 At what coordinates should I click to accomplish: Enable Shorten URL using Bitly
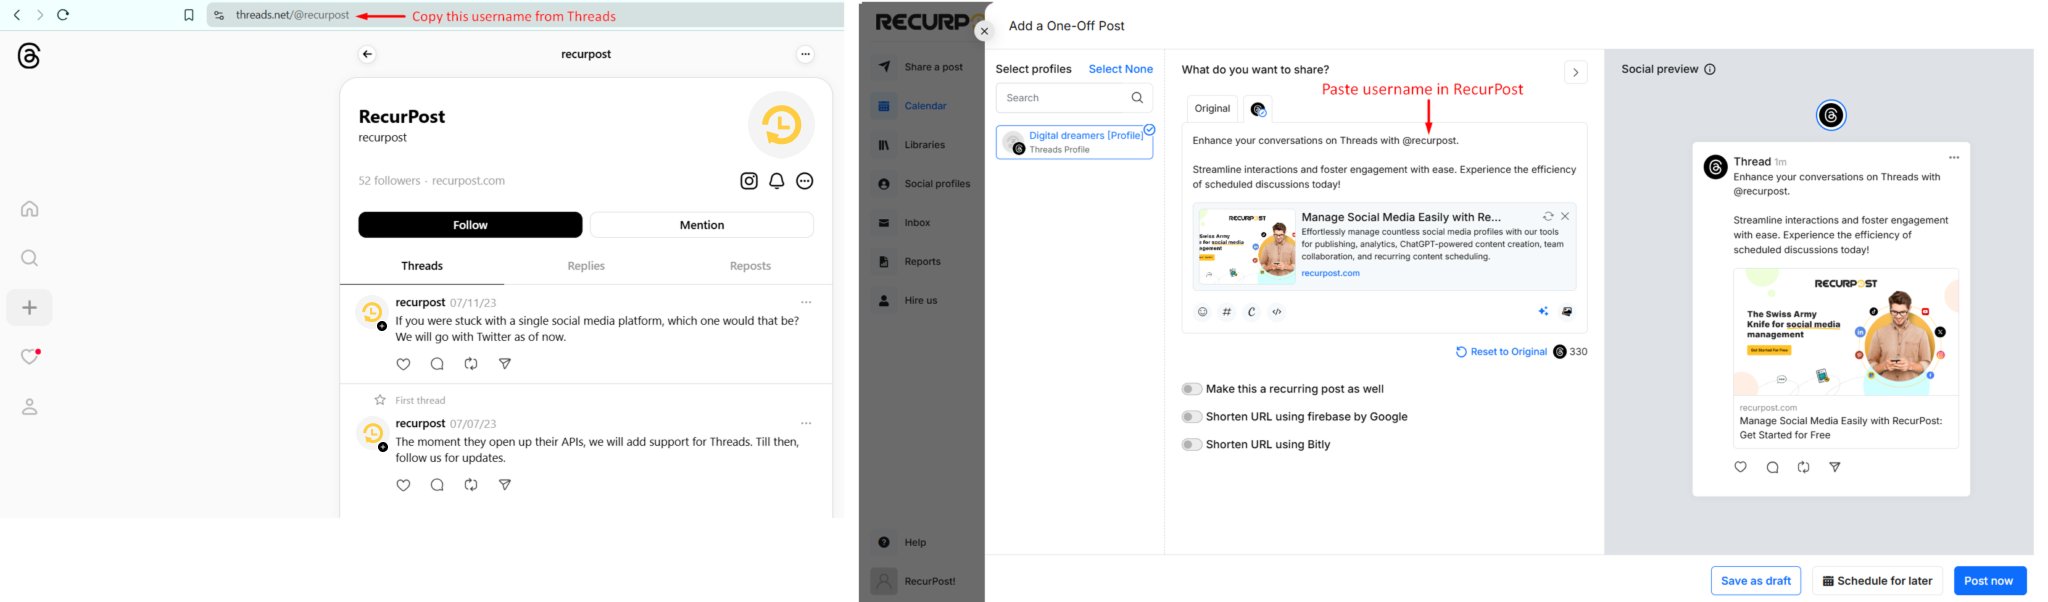tap(1191, 445)
